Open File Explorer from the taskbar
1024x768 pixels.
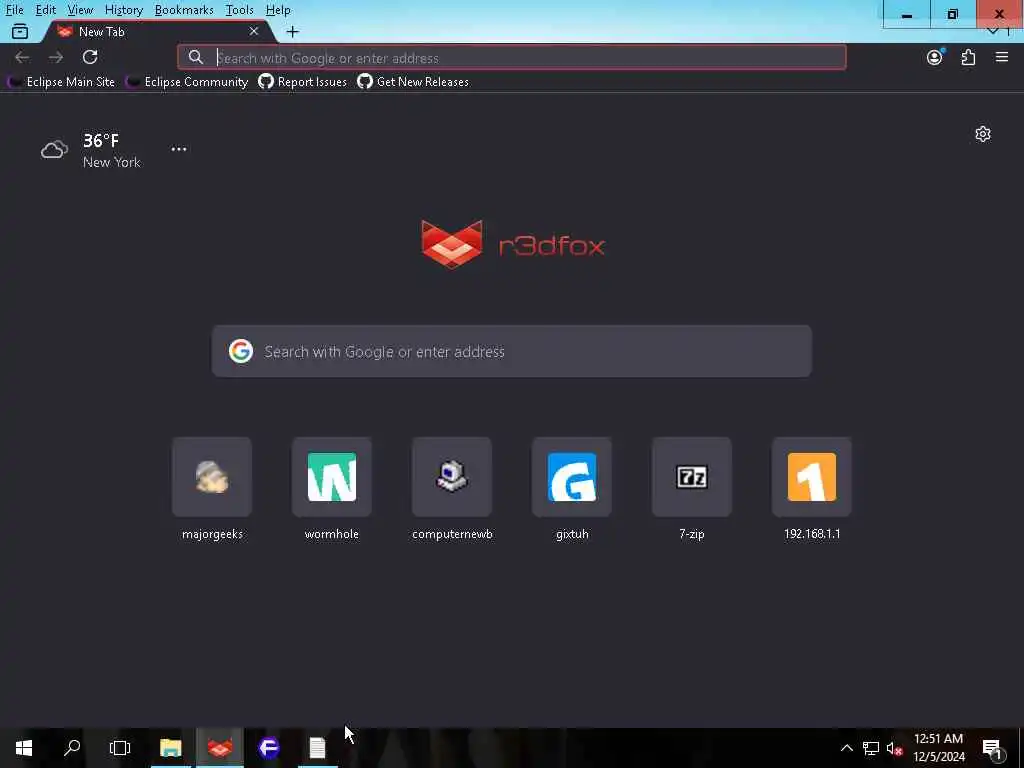[170, 748]
